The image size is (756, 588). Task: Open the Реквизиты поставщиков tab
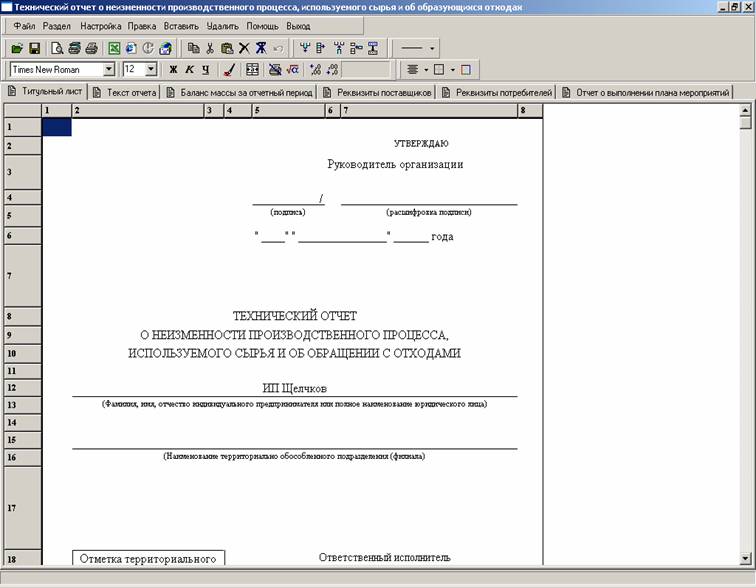click(380, 93)
